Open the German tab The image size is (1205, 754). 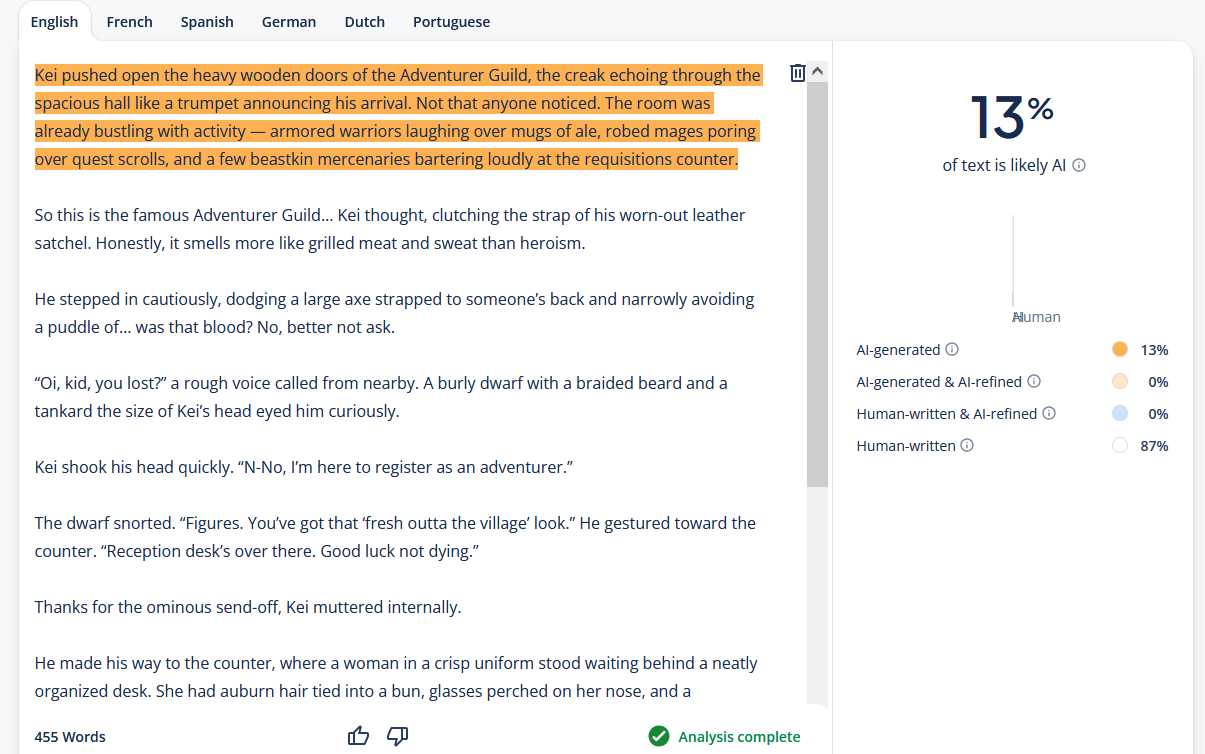(x=289, y=22)
